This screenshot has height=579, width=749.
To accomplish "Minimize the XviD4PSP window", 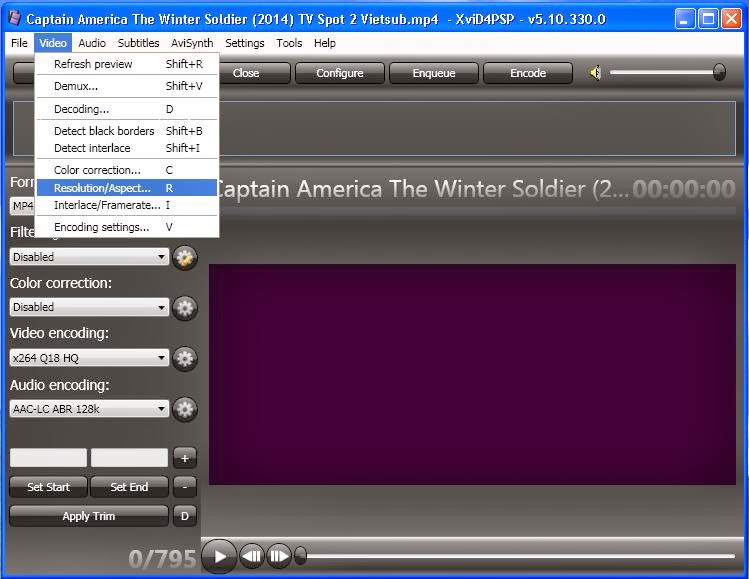I will 685,19.
